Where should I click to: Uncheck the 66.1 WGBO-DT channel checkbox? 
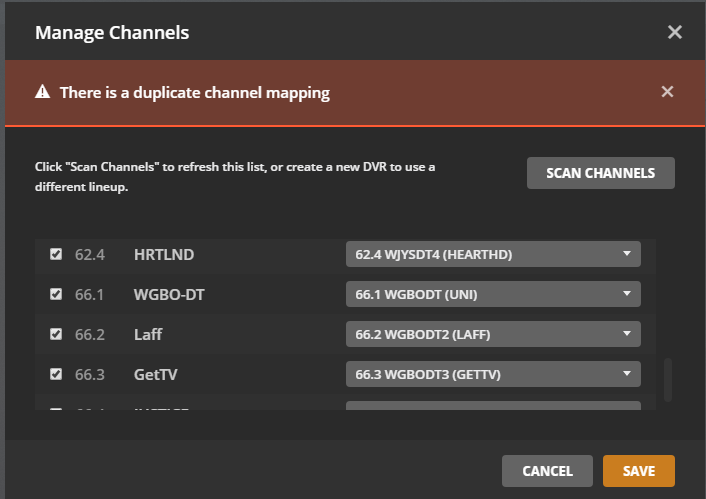(x=56, y=294)
